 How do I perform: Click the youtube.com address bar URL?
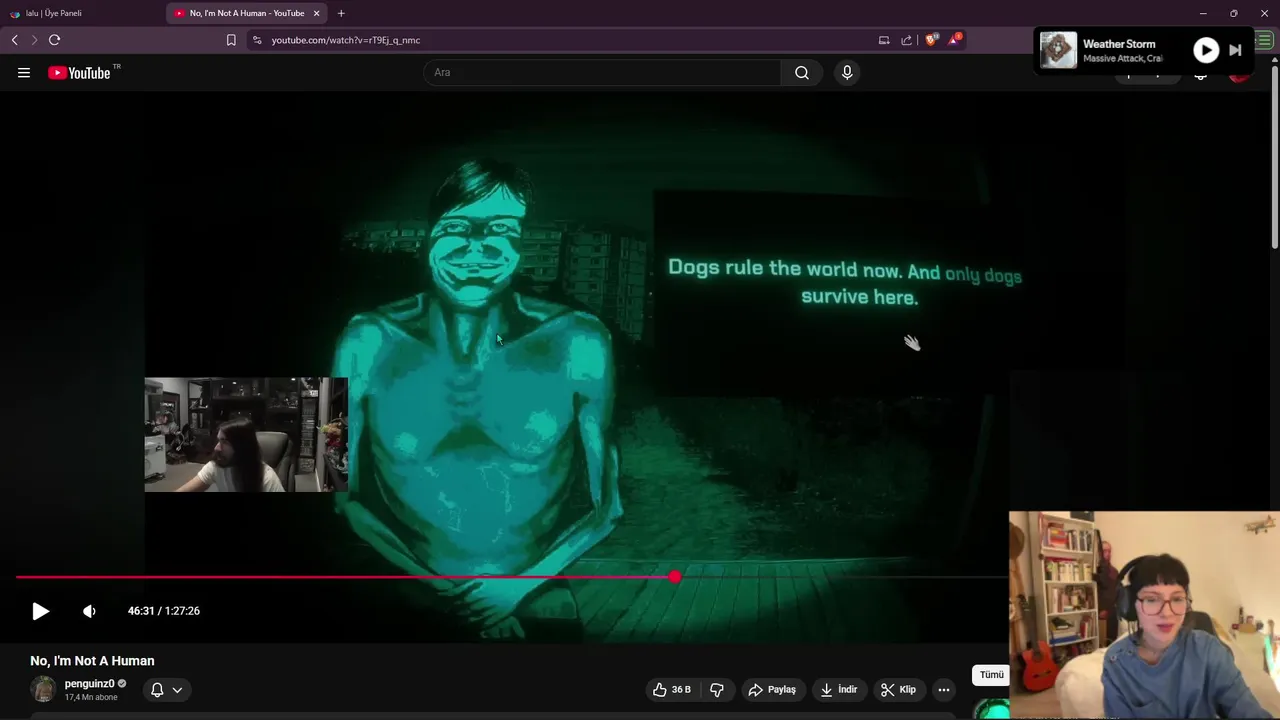point(345,40)
